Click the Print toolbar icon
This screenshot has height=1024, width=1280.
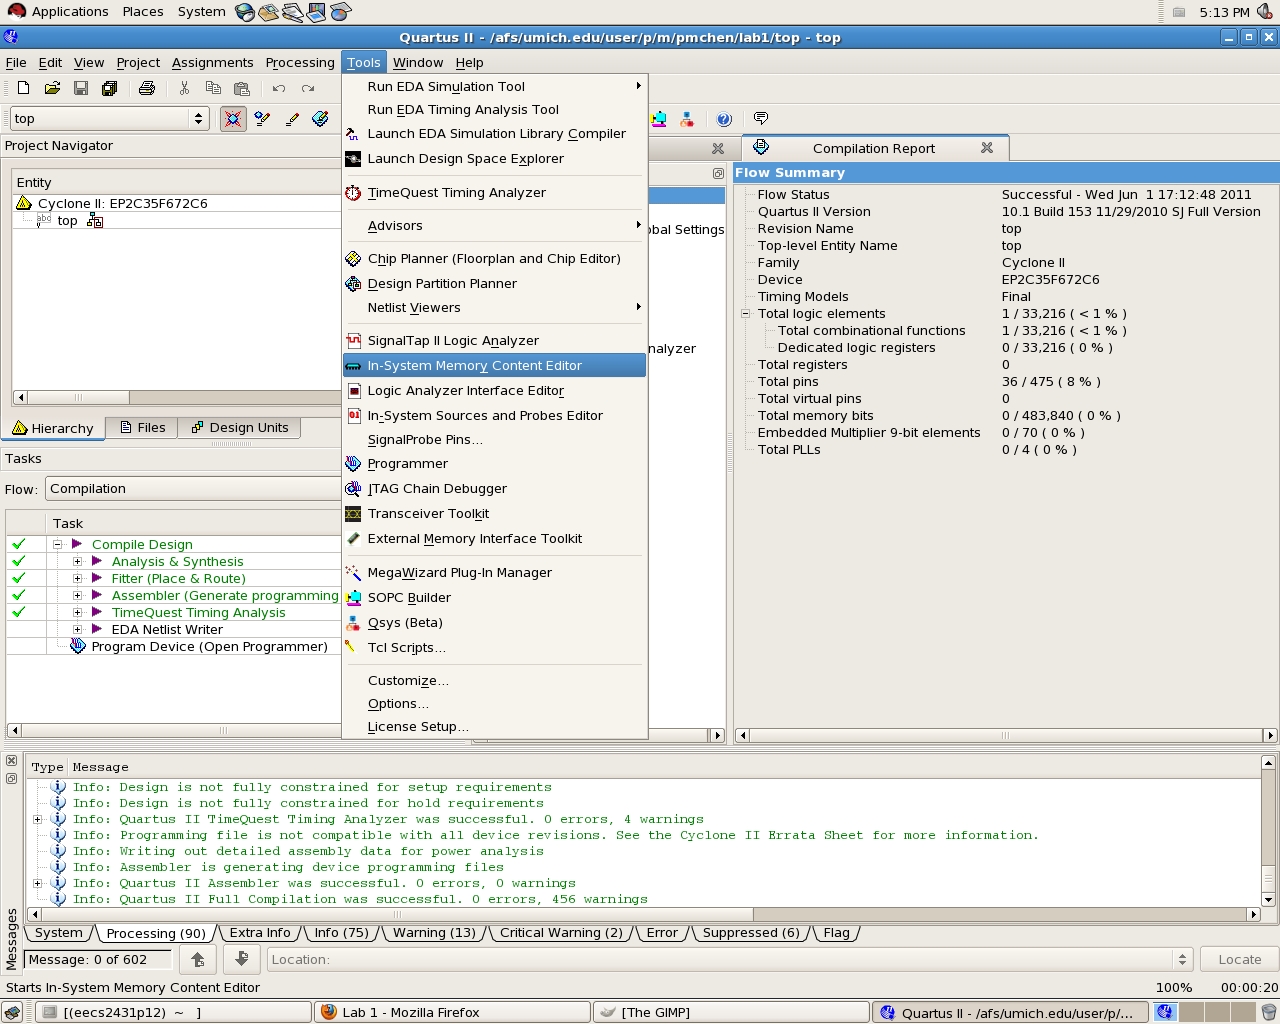147,88
